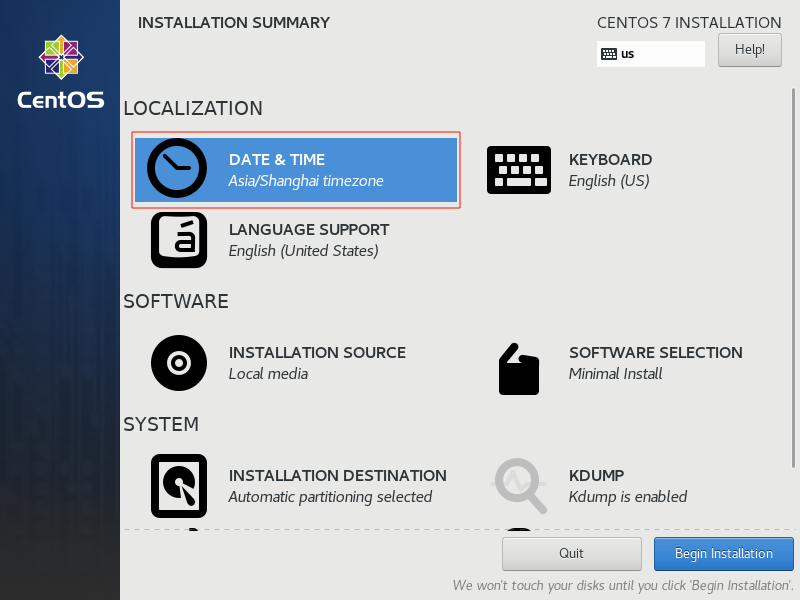Click the us keyboard layout field
The width and height of the screenshot is (800, 600).
point(651,54)
